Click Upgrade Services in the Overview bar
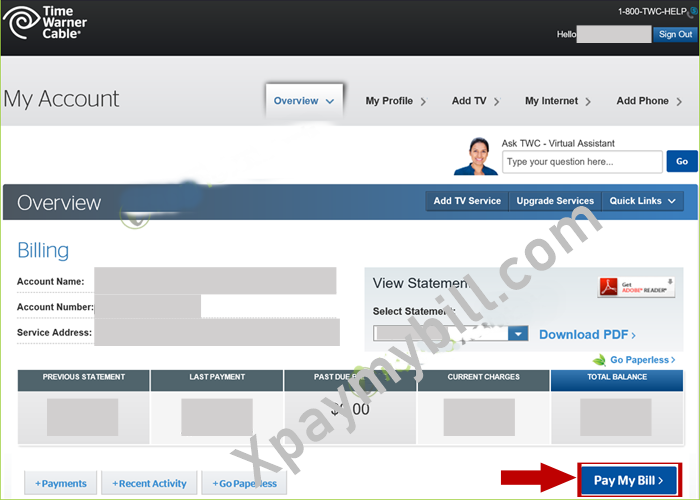This screenshot has height=503, width=700. 555,201
